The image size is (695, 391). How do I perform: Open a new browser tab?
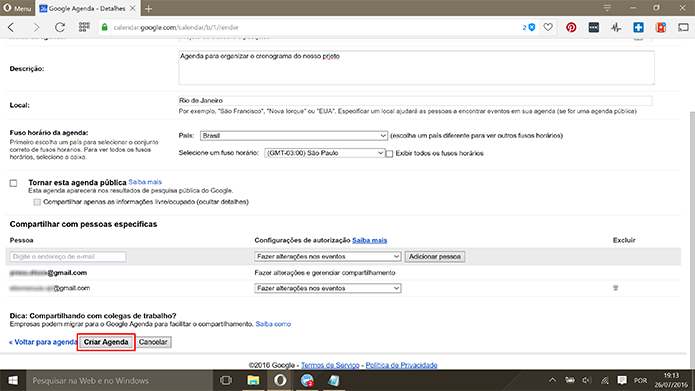point(148,8)
